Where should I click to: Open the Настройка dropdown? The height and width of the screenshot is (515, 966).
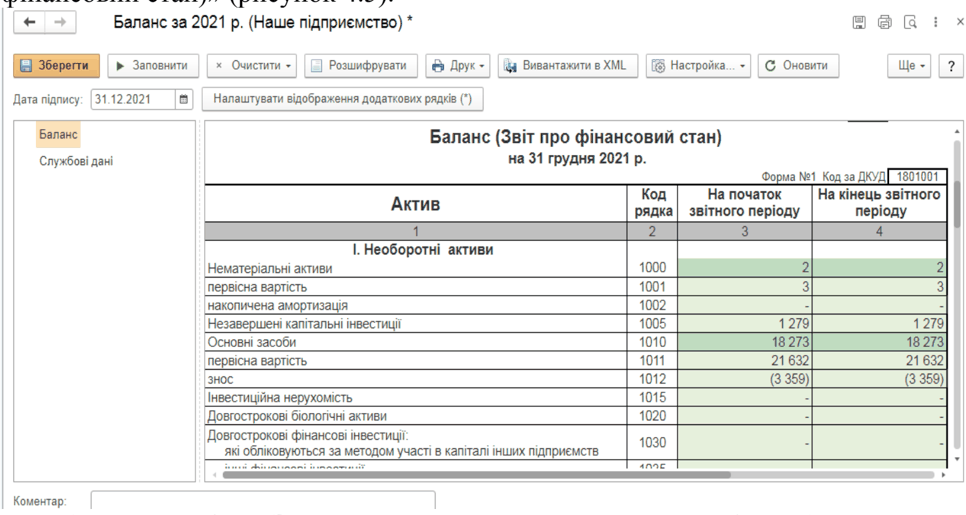(698, 66)
